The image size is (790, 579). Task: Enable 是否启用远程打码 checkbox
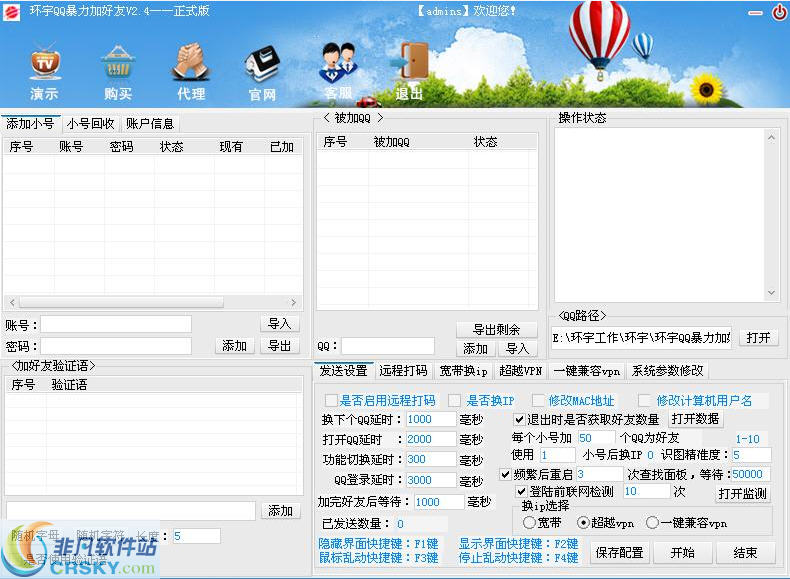[x=331, y=401]
